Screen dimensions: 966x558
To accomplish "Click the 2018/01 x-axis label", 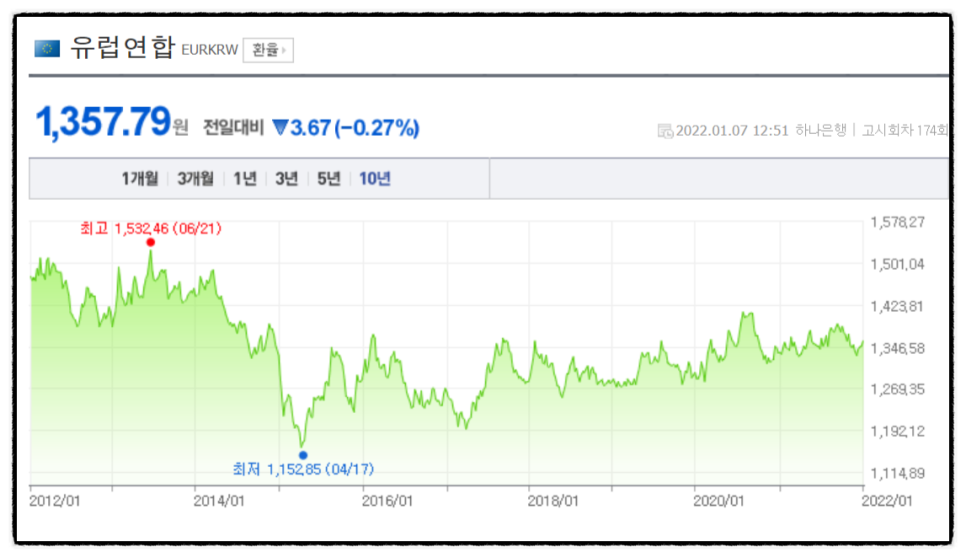I will (x=553, y=501).
